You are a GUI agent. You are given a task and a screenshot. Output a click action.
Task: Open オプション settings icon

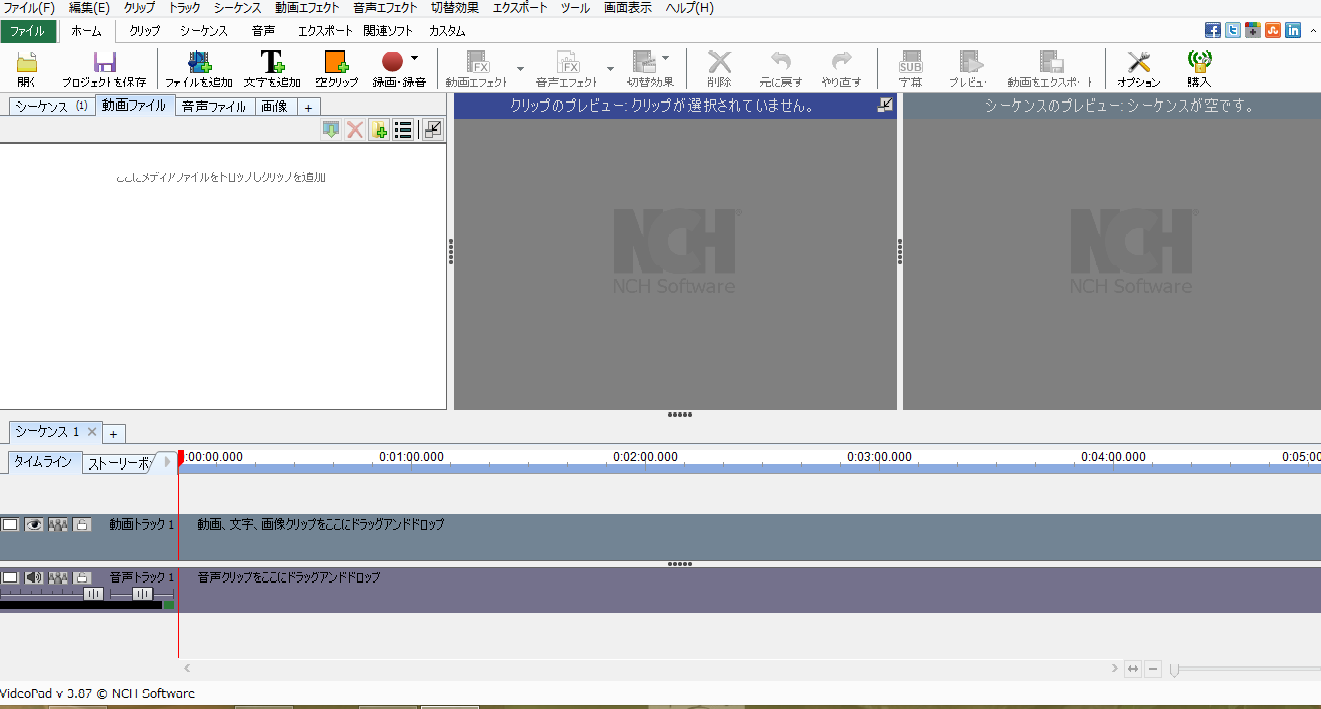tap(1139, 62)
